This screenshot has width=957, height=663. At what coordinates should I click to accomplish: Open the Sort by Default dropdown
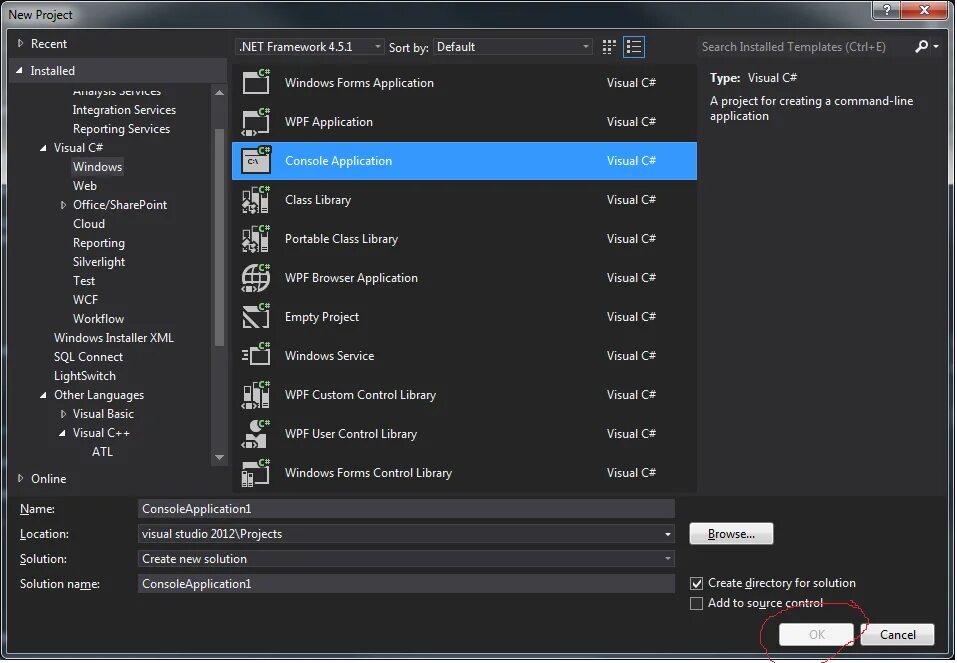tap(513, 47)
